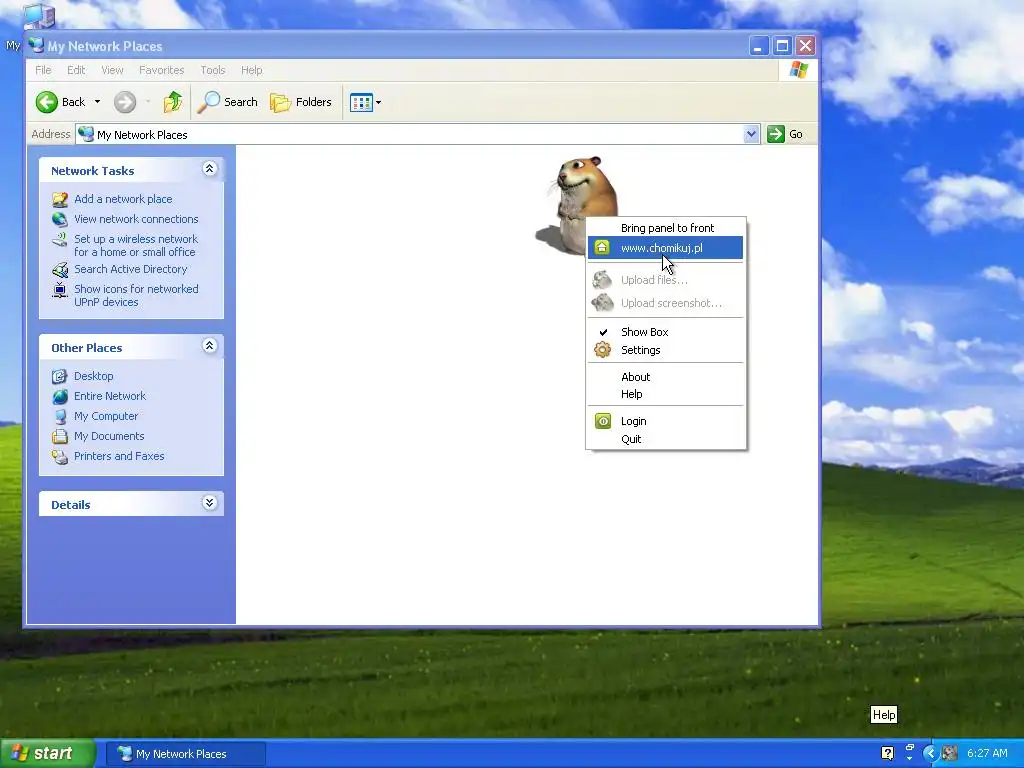Click the Printers and Faxes link
This screenshot has width=1024, height=768.
(x=119, y=456)
